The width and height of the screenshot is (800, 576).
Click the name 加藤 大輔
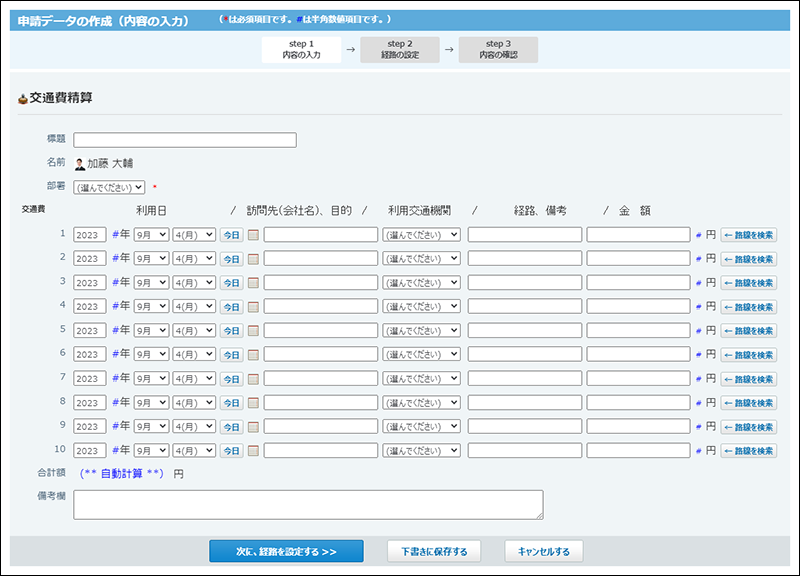[110, 163]
